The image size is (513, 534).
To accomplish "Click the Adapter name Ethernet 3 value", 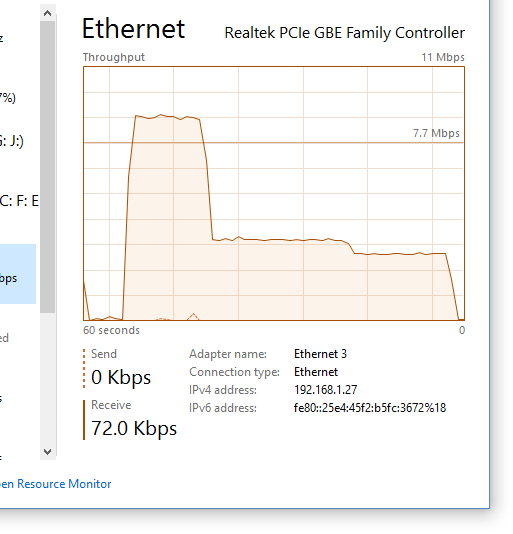I will 320,354.
